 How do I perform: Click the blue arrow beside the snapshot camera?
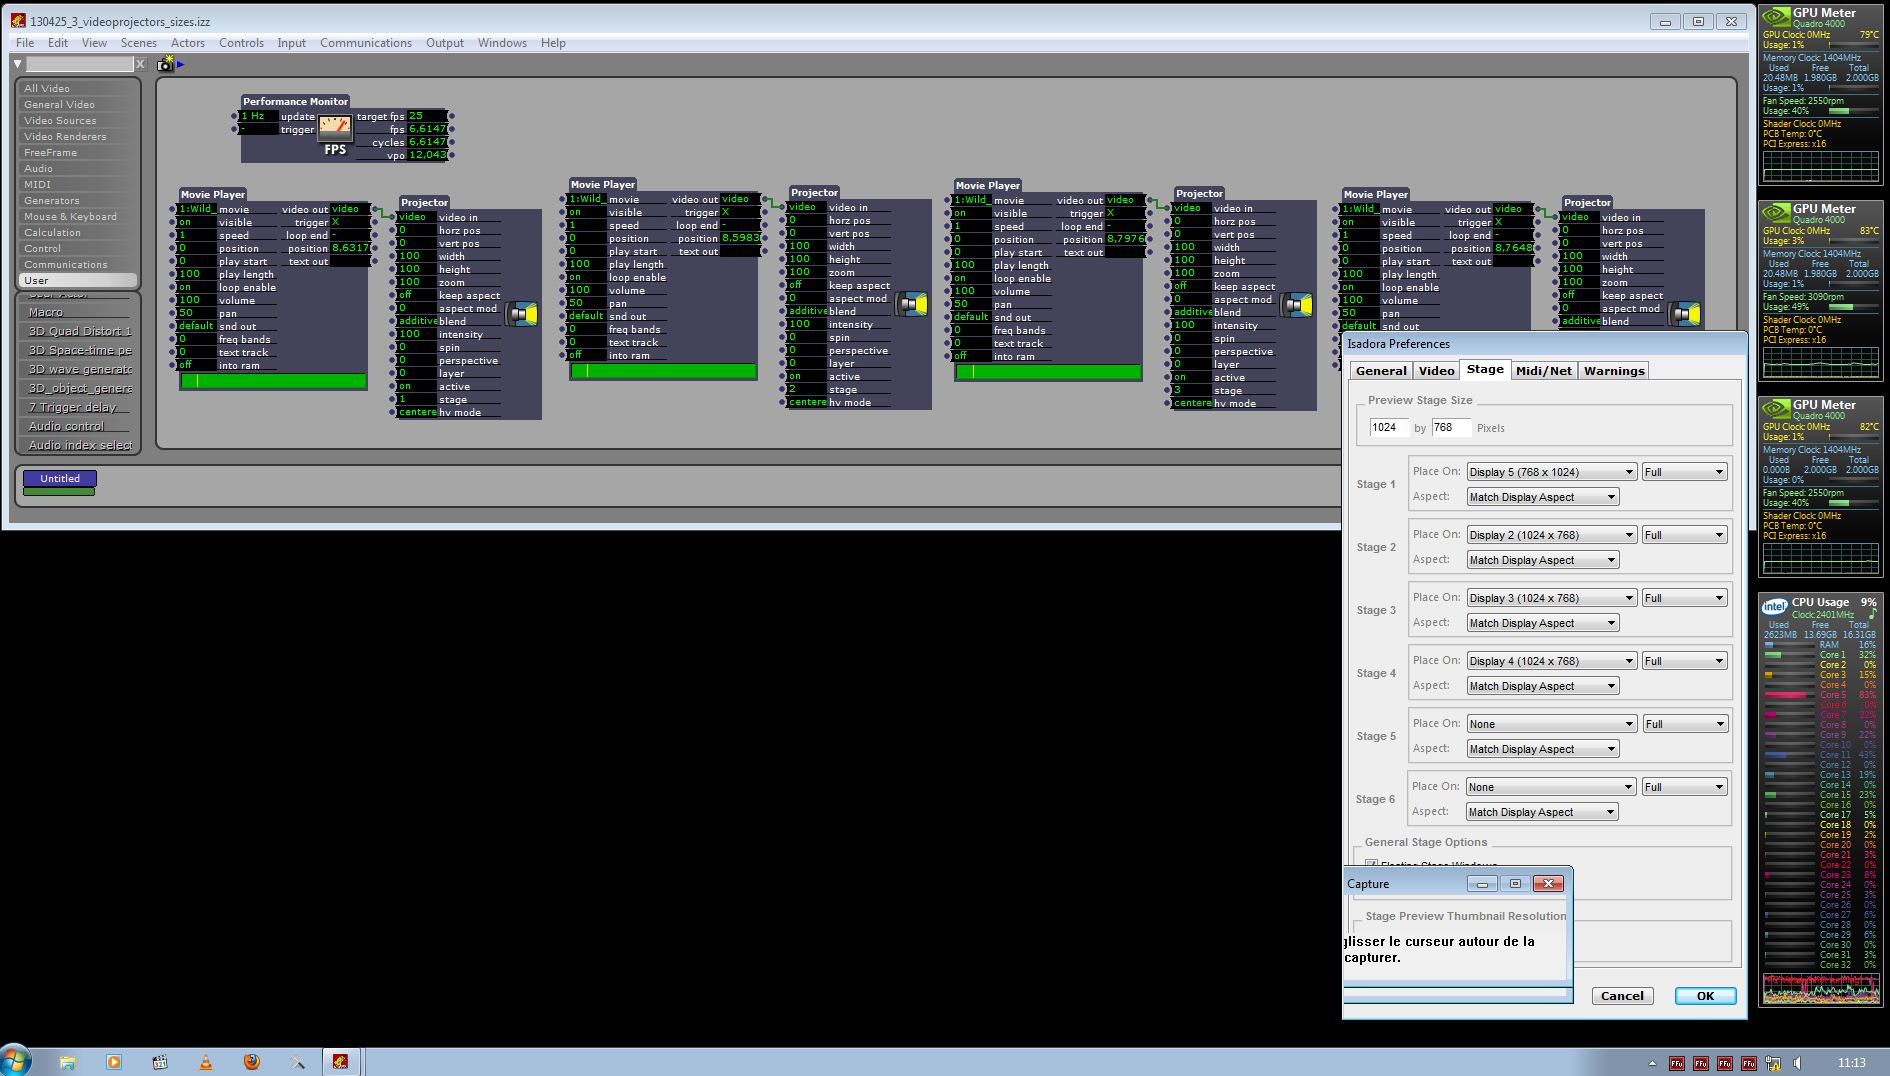(181, 64)
